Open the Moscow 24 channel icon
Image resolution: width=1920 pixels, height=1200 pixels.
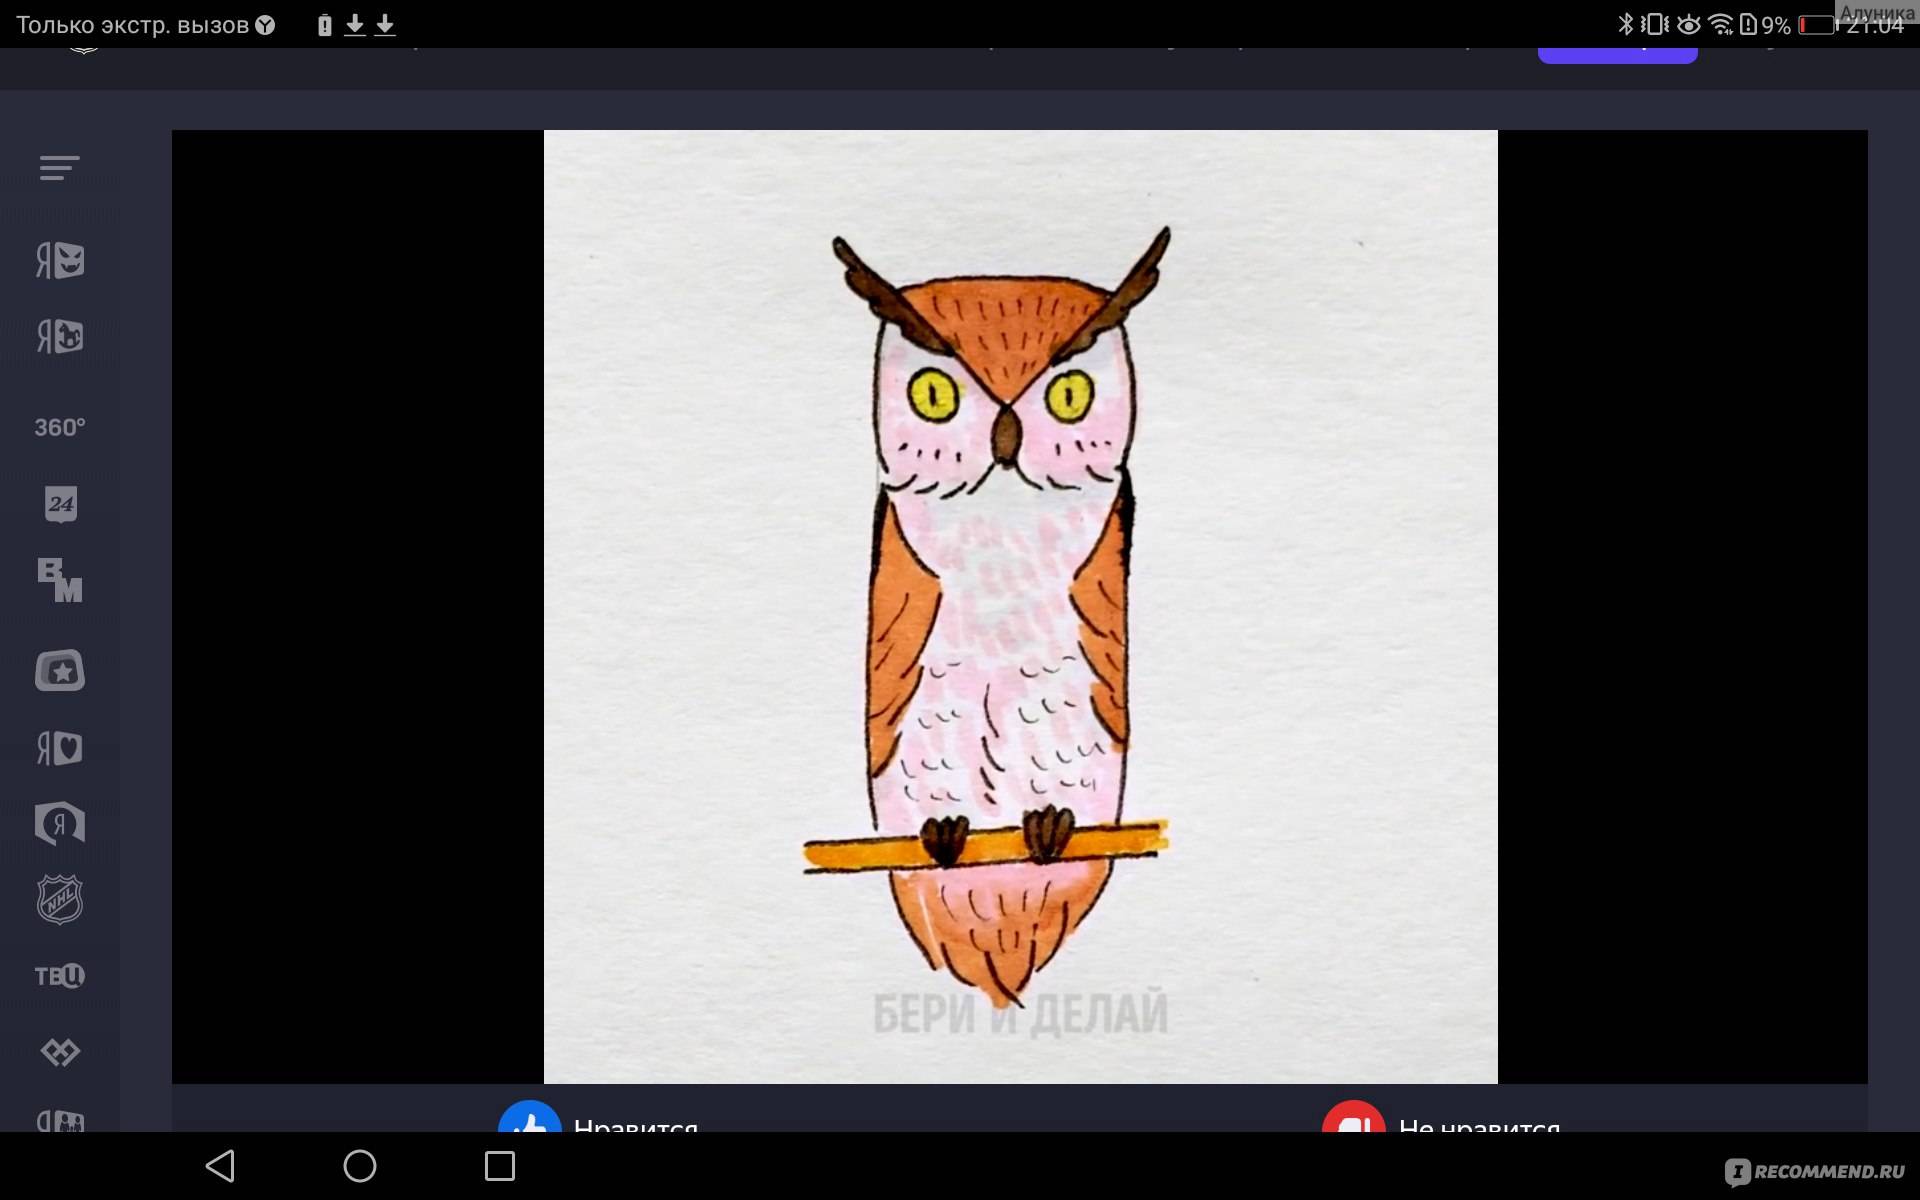click(x=59, y=504)
